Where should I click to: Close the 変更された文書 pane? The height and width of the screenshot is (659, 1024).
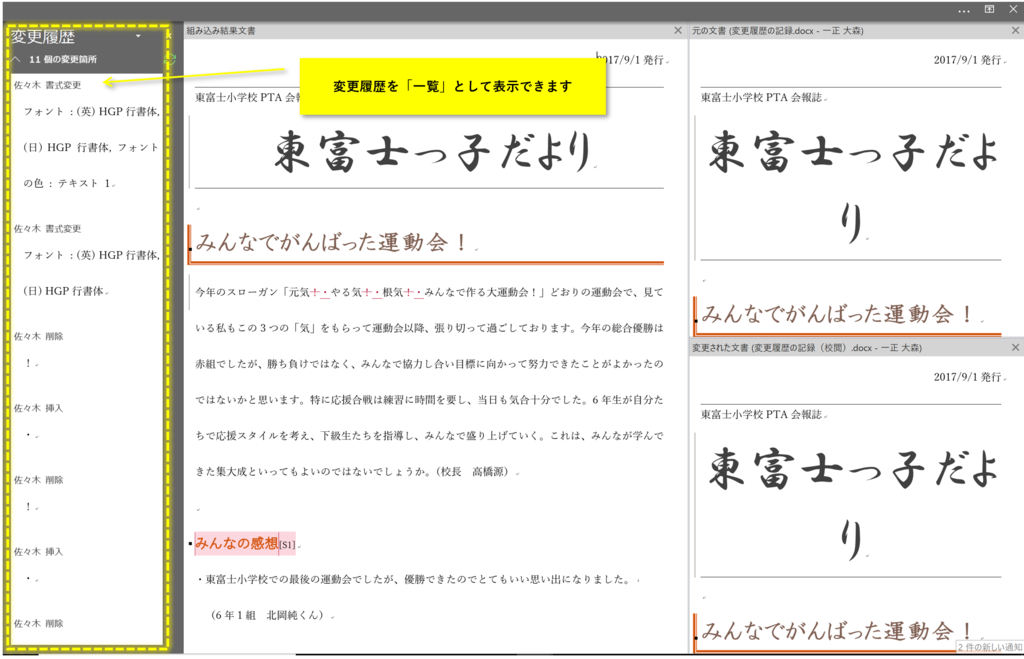click(x=1016, y=347)
